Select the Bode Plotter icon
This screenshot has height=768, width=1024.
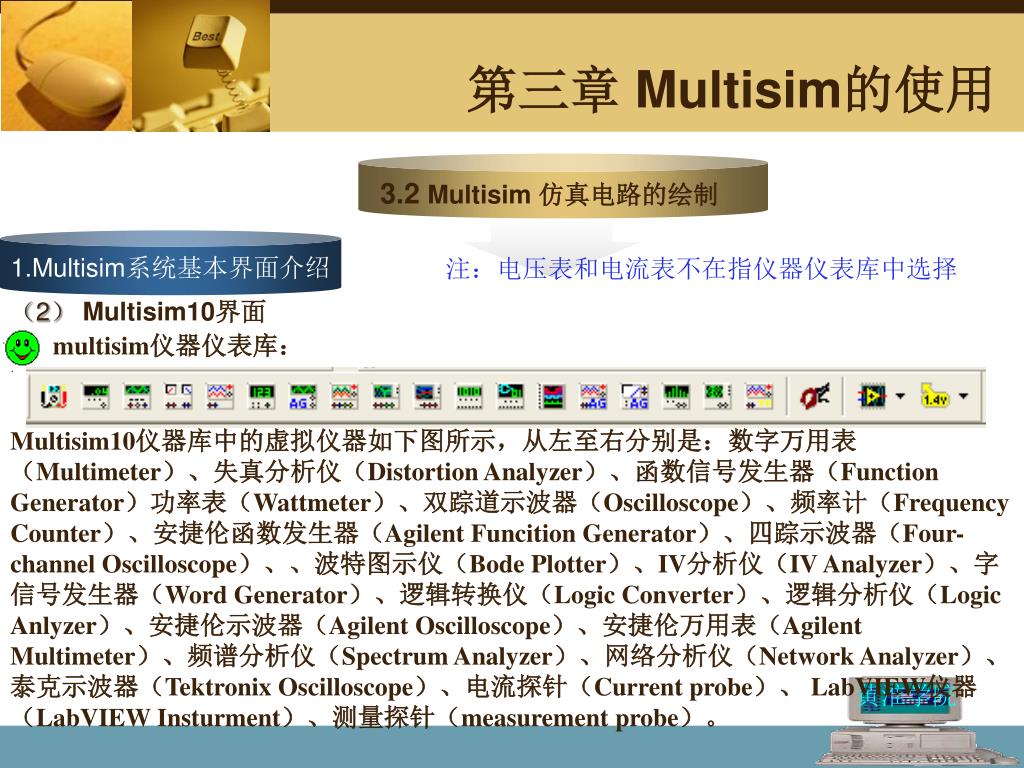coord(386,396)
